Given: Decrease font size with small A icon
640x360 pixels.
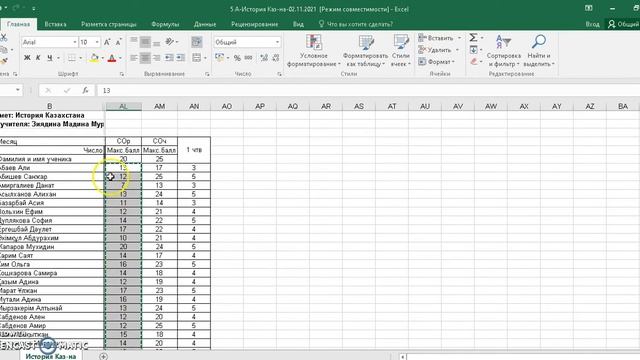Looking at the screenshot, I should click(x=118, y=42).
